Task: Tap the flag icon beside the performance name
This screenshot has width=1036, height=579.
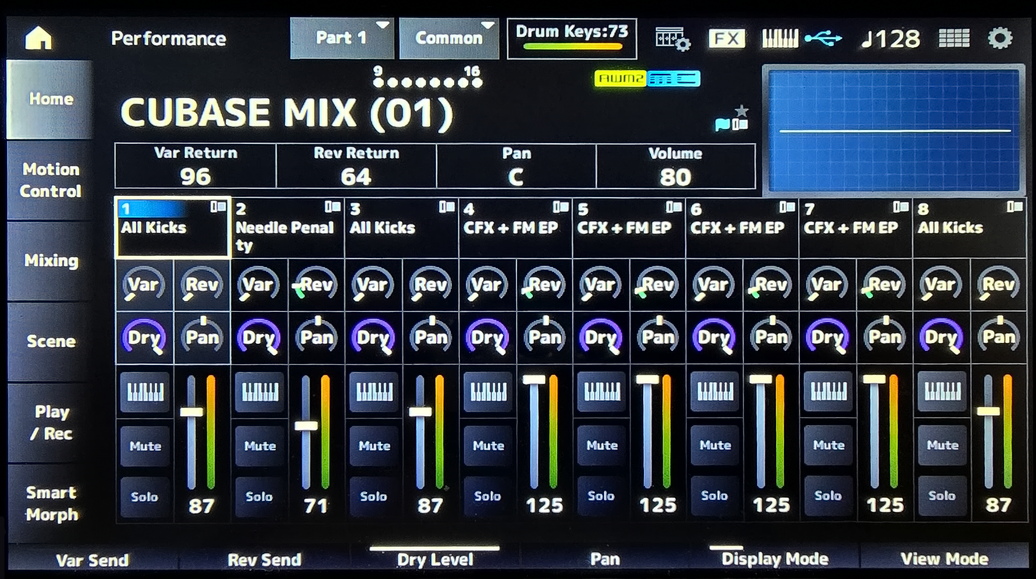Action: point(722,124)
